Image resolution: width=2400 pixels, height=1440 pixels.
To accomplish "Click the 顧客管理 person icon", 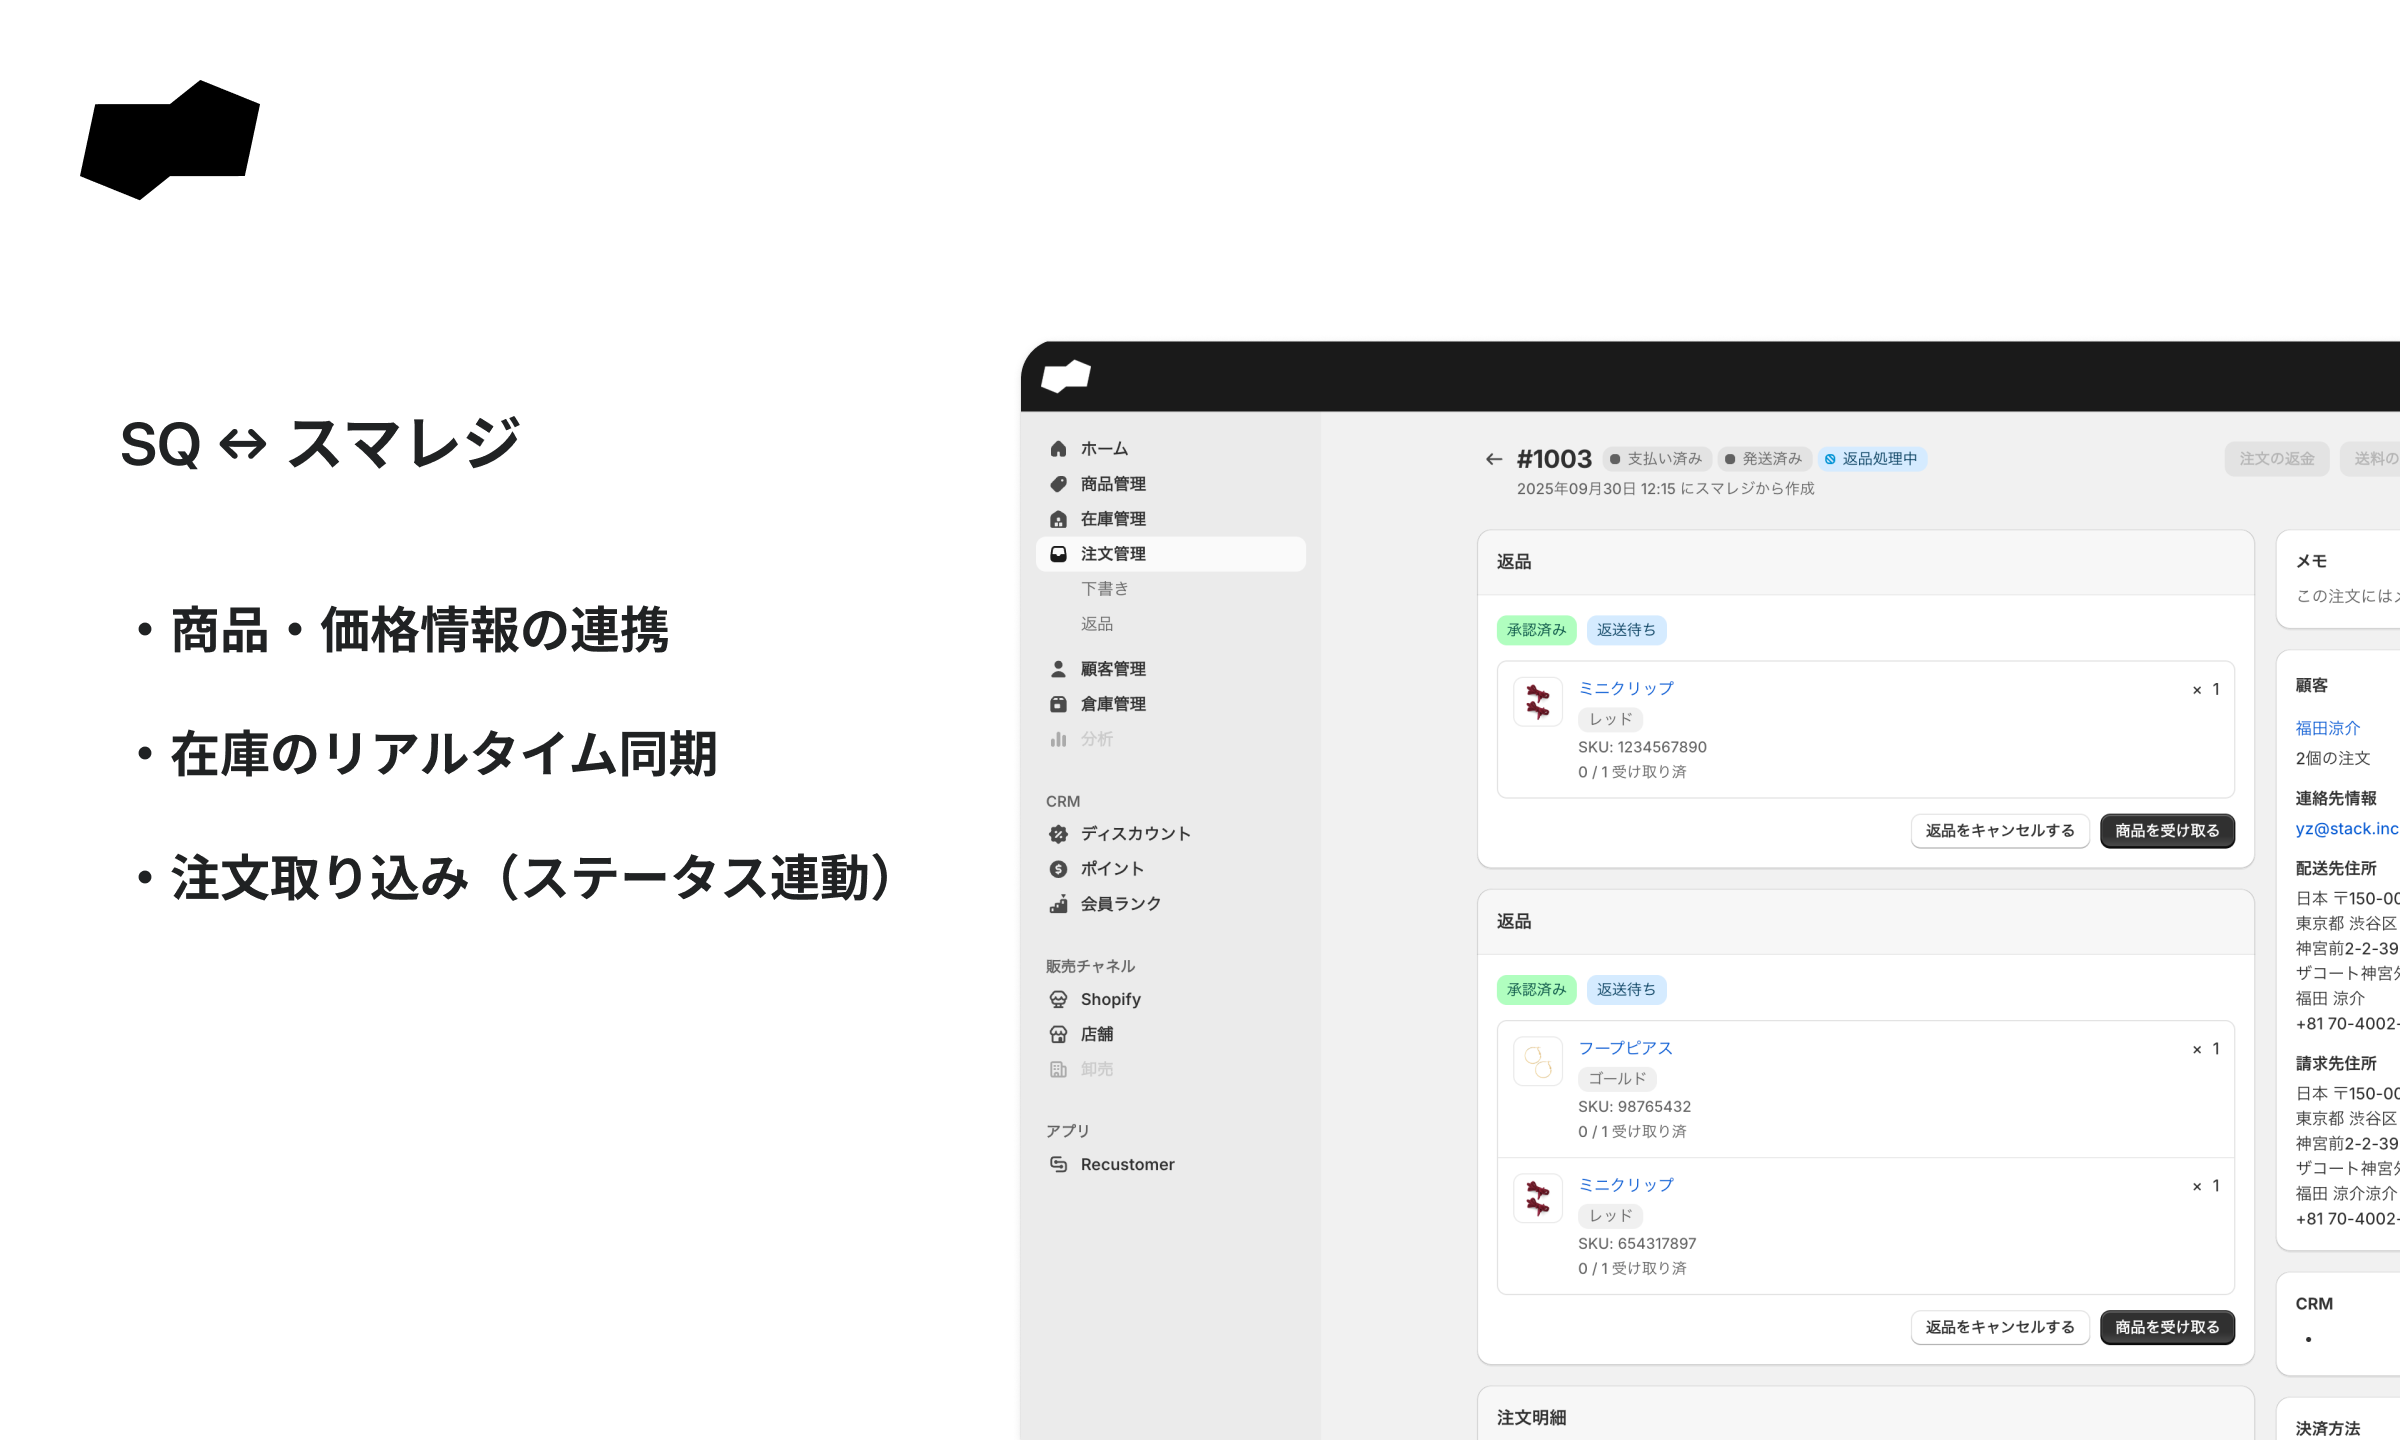I will point(1058,669).
